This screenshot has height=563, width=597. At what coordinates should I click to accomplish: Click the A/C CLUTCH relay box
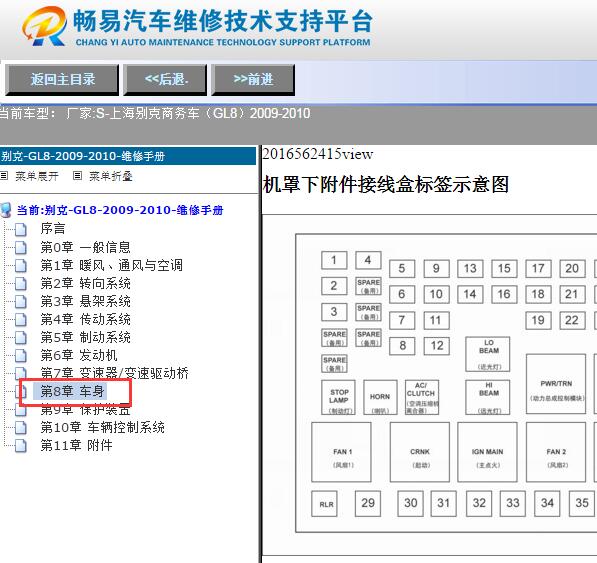pyautogui.click(x=422, y=397)
